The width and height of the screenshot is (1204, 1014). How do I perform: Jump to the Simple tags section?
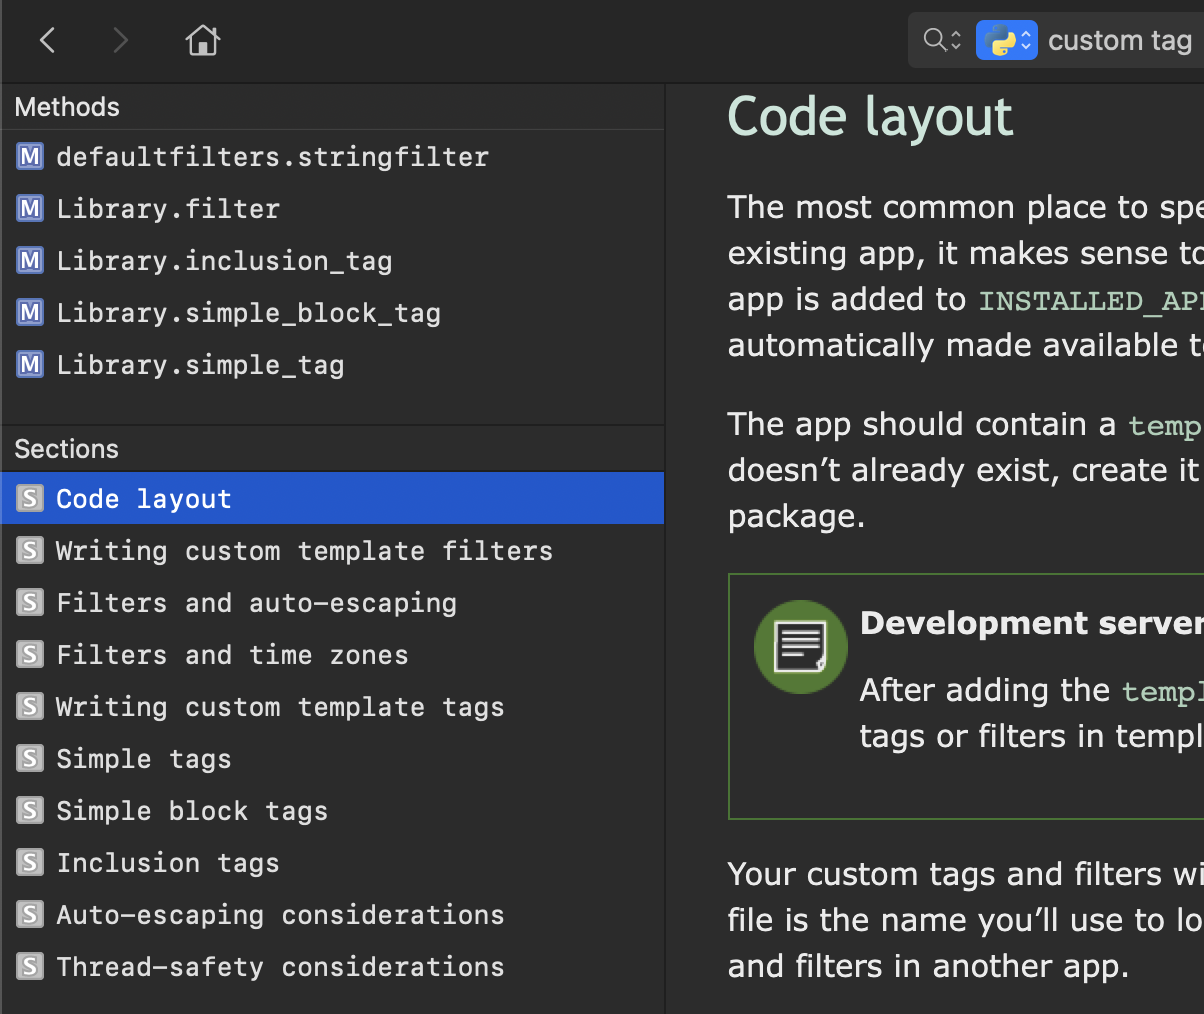click(x=144, y=759)
